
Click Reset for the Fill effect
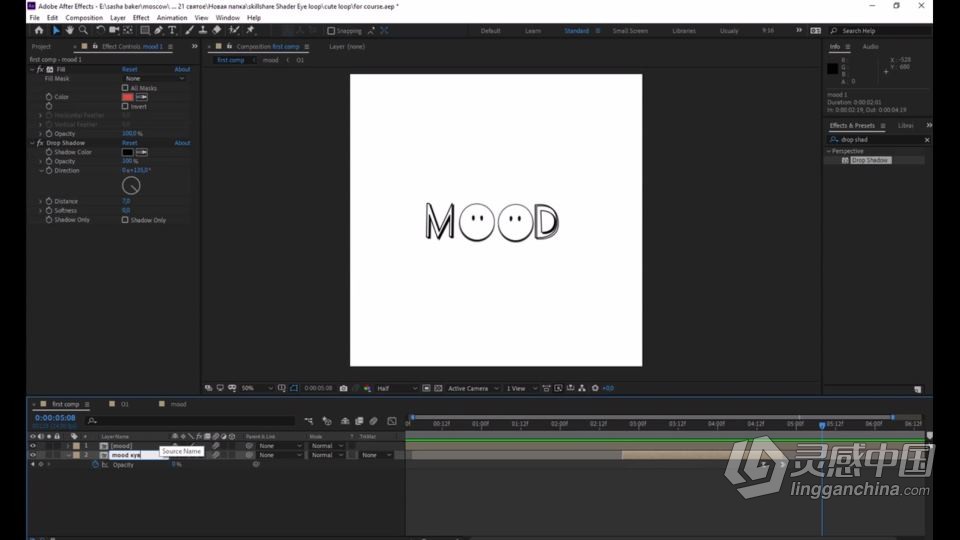click(x=130, y=69)
